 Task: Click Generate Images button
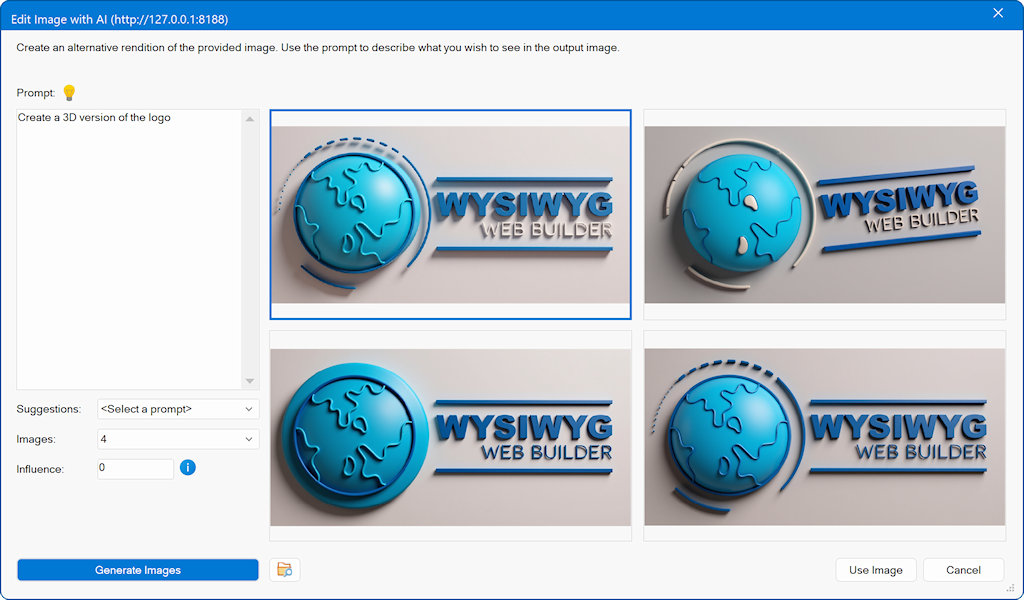click(138, 570)
